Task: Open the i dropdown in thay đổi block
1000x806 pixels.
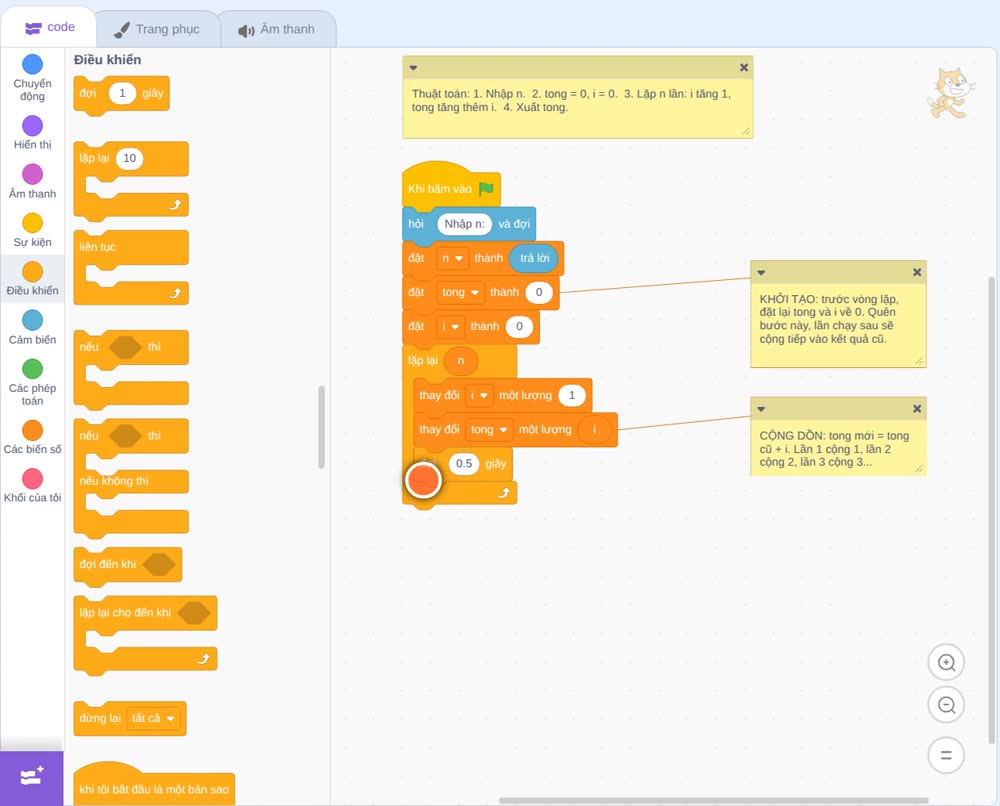Action: (x=479, y=395)
